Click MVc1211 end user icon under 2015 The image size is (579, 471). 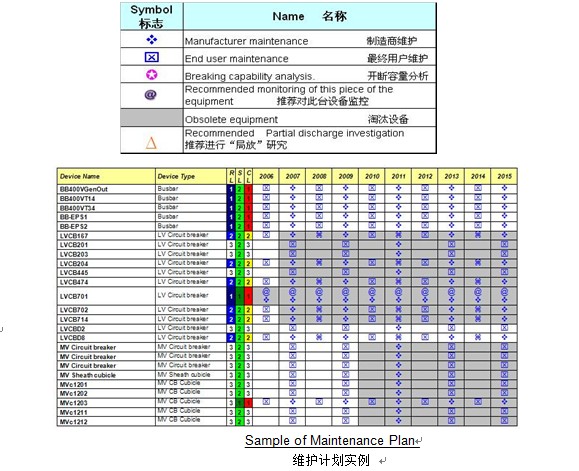(x=504, y=411)
